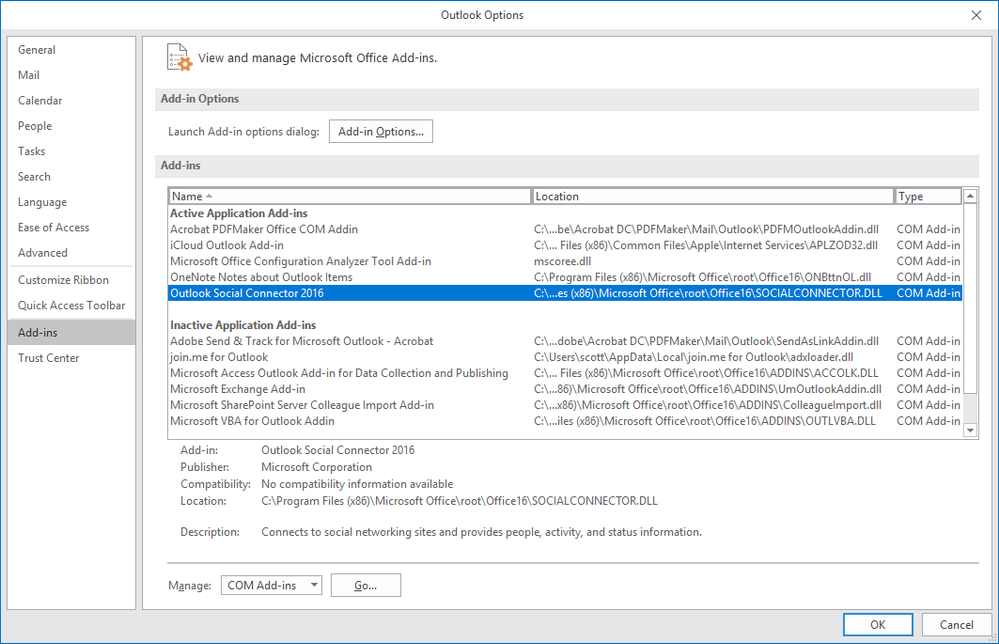Click the Active Application Add-ins group heading

coord(239,213)
